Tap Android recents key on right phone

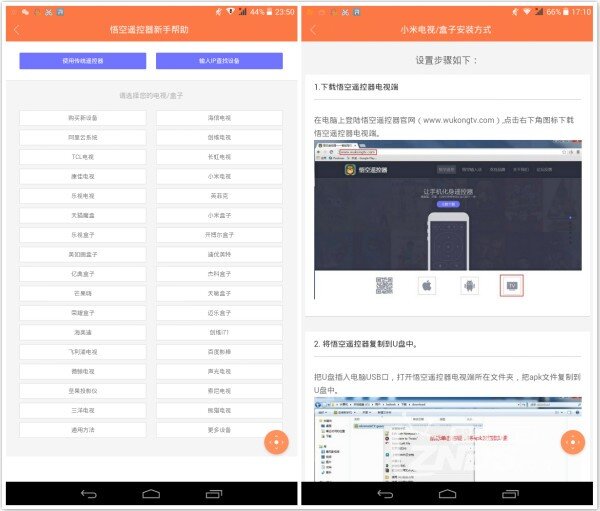[510, 494]
